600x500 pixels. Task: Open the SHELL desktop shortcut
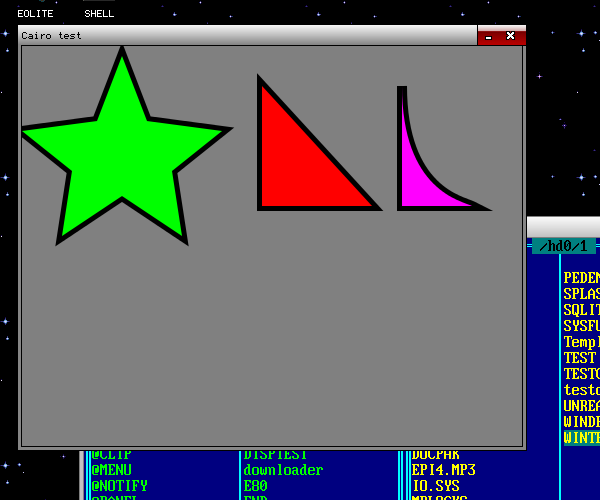pyautogui.click(x=99, y=14)
